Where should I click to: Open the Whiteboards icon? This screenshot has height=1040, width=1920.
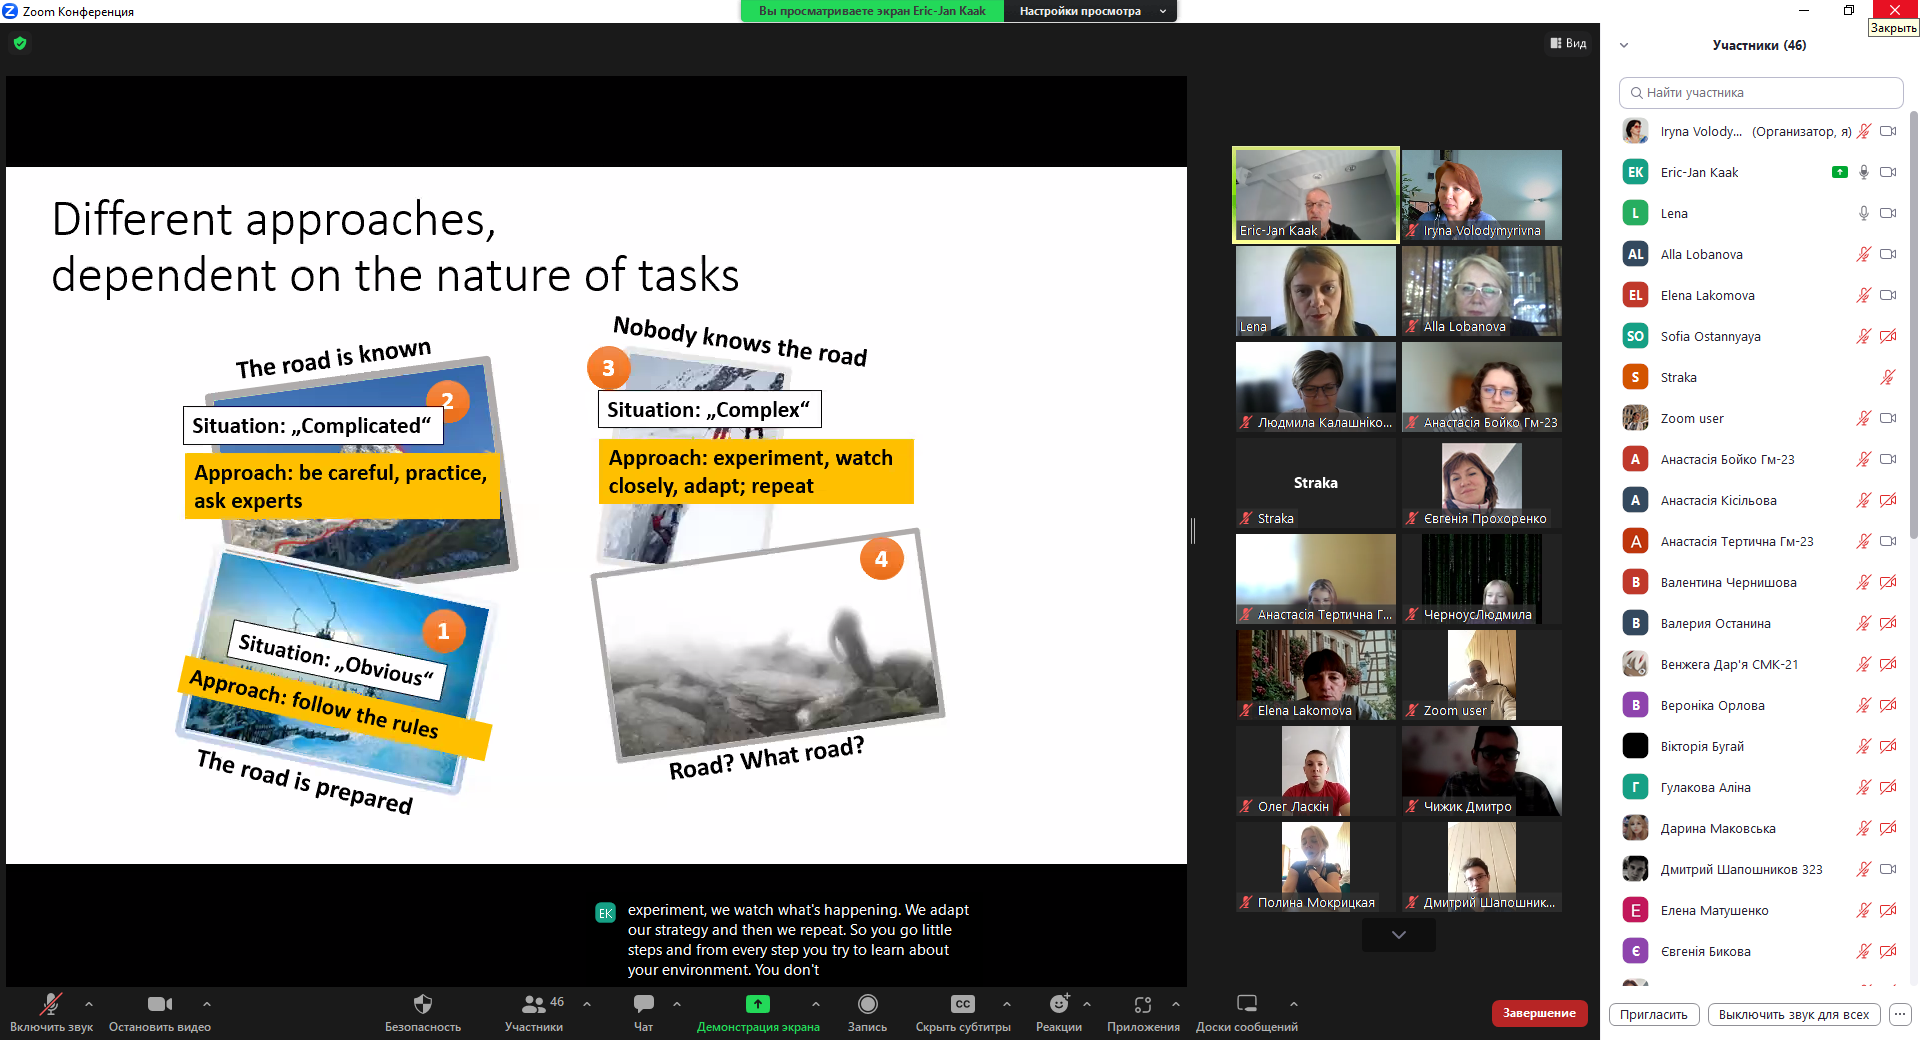click(1246, 1004)
